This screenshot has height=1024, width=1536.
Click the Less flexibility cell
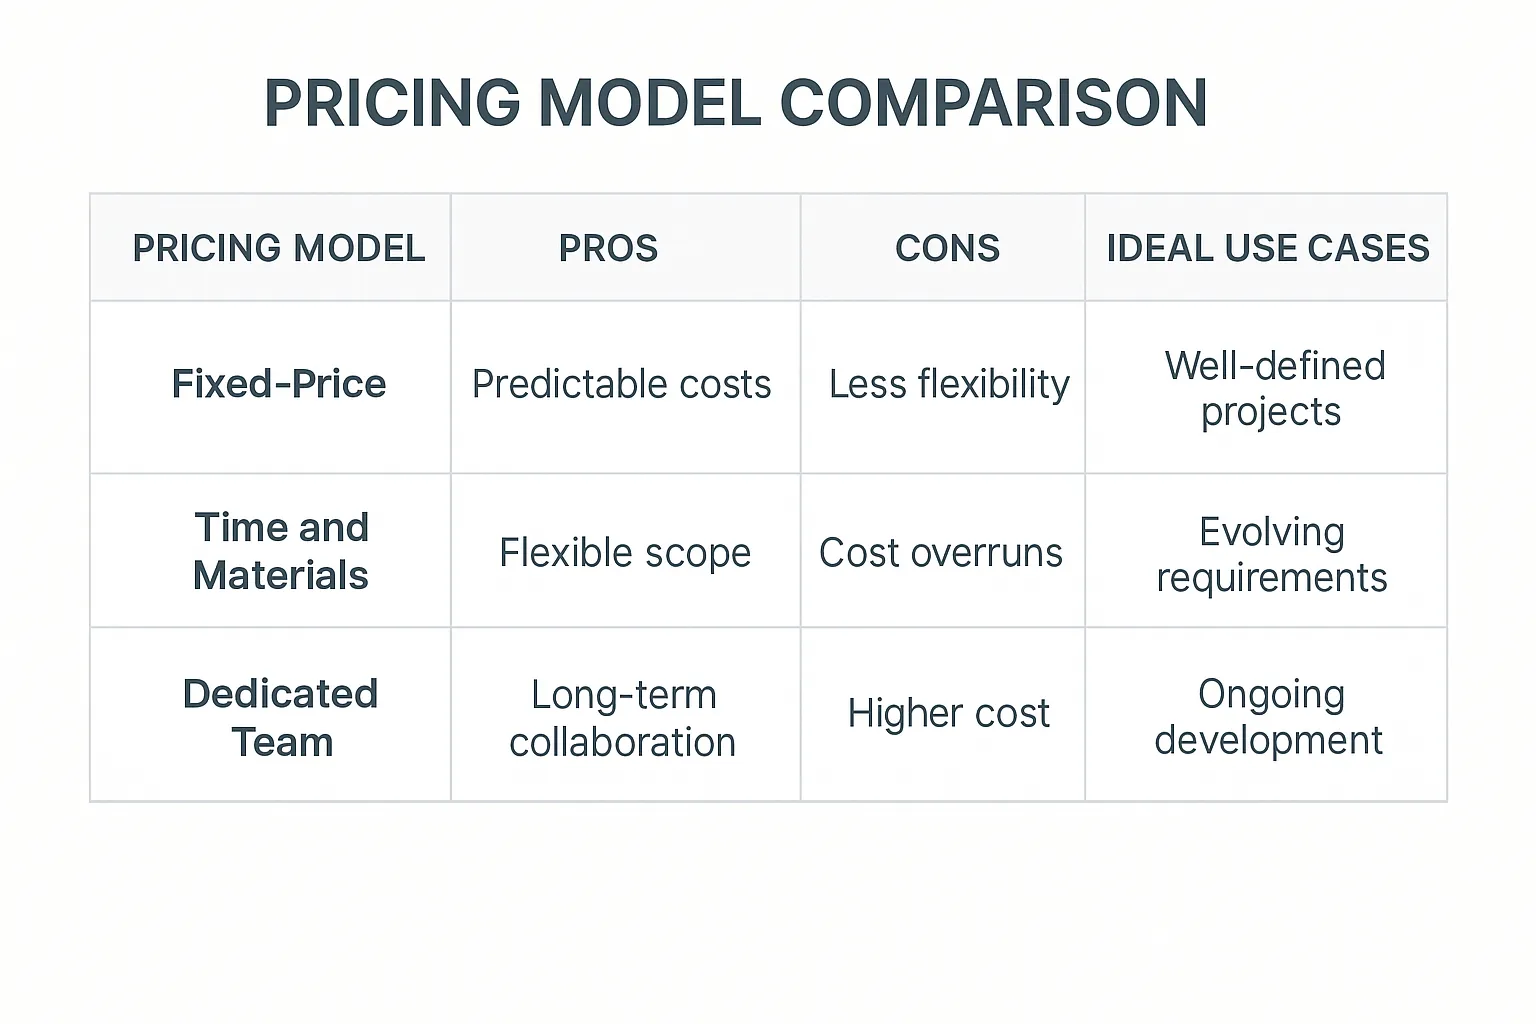tap(948, 385)
